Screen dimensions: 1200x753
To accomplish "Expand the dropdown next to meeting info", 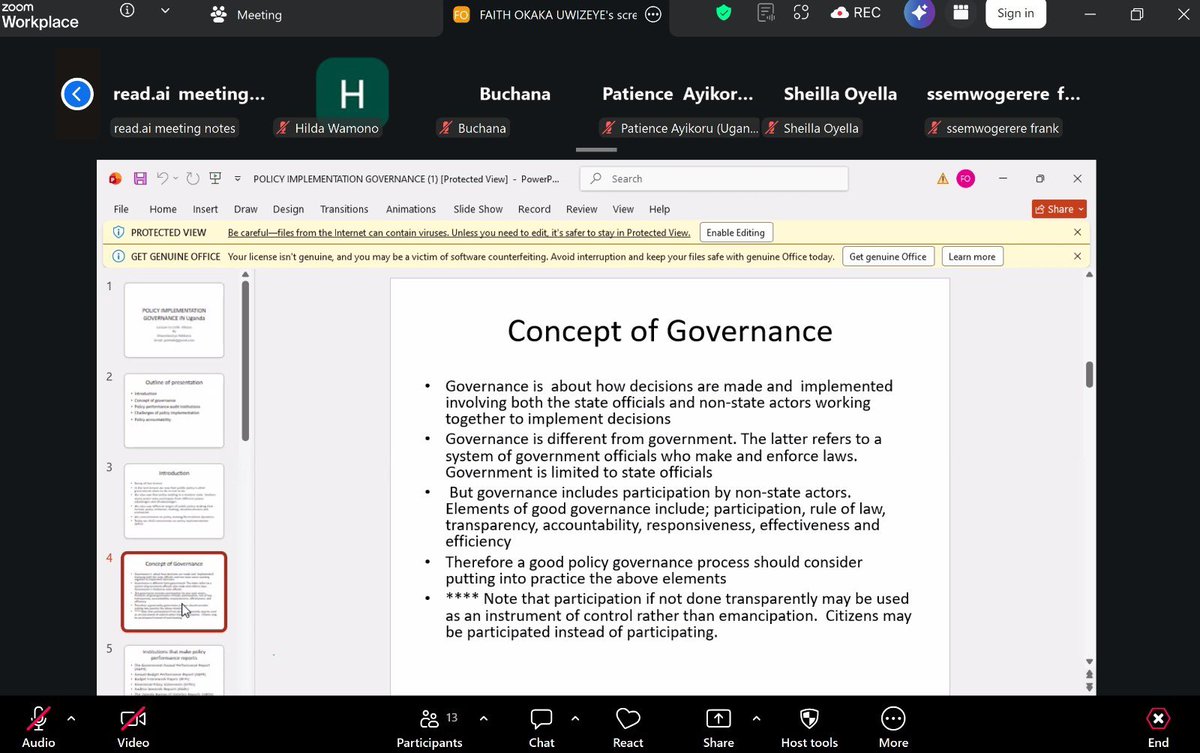I will pos(165,11).
